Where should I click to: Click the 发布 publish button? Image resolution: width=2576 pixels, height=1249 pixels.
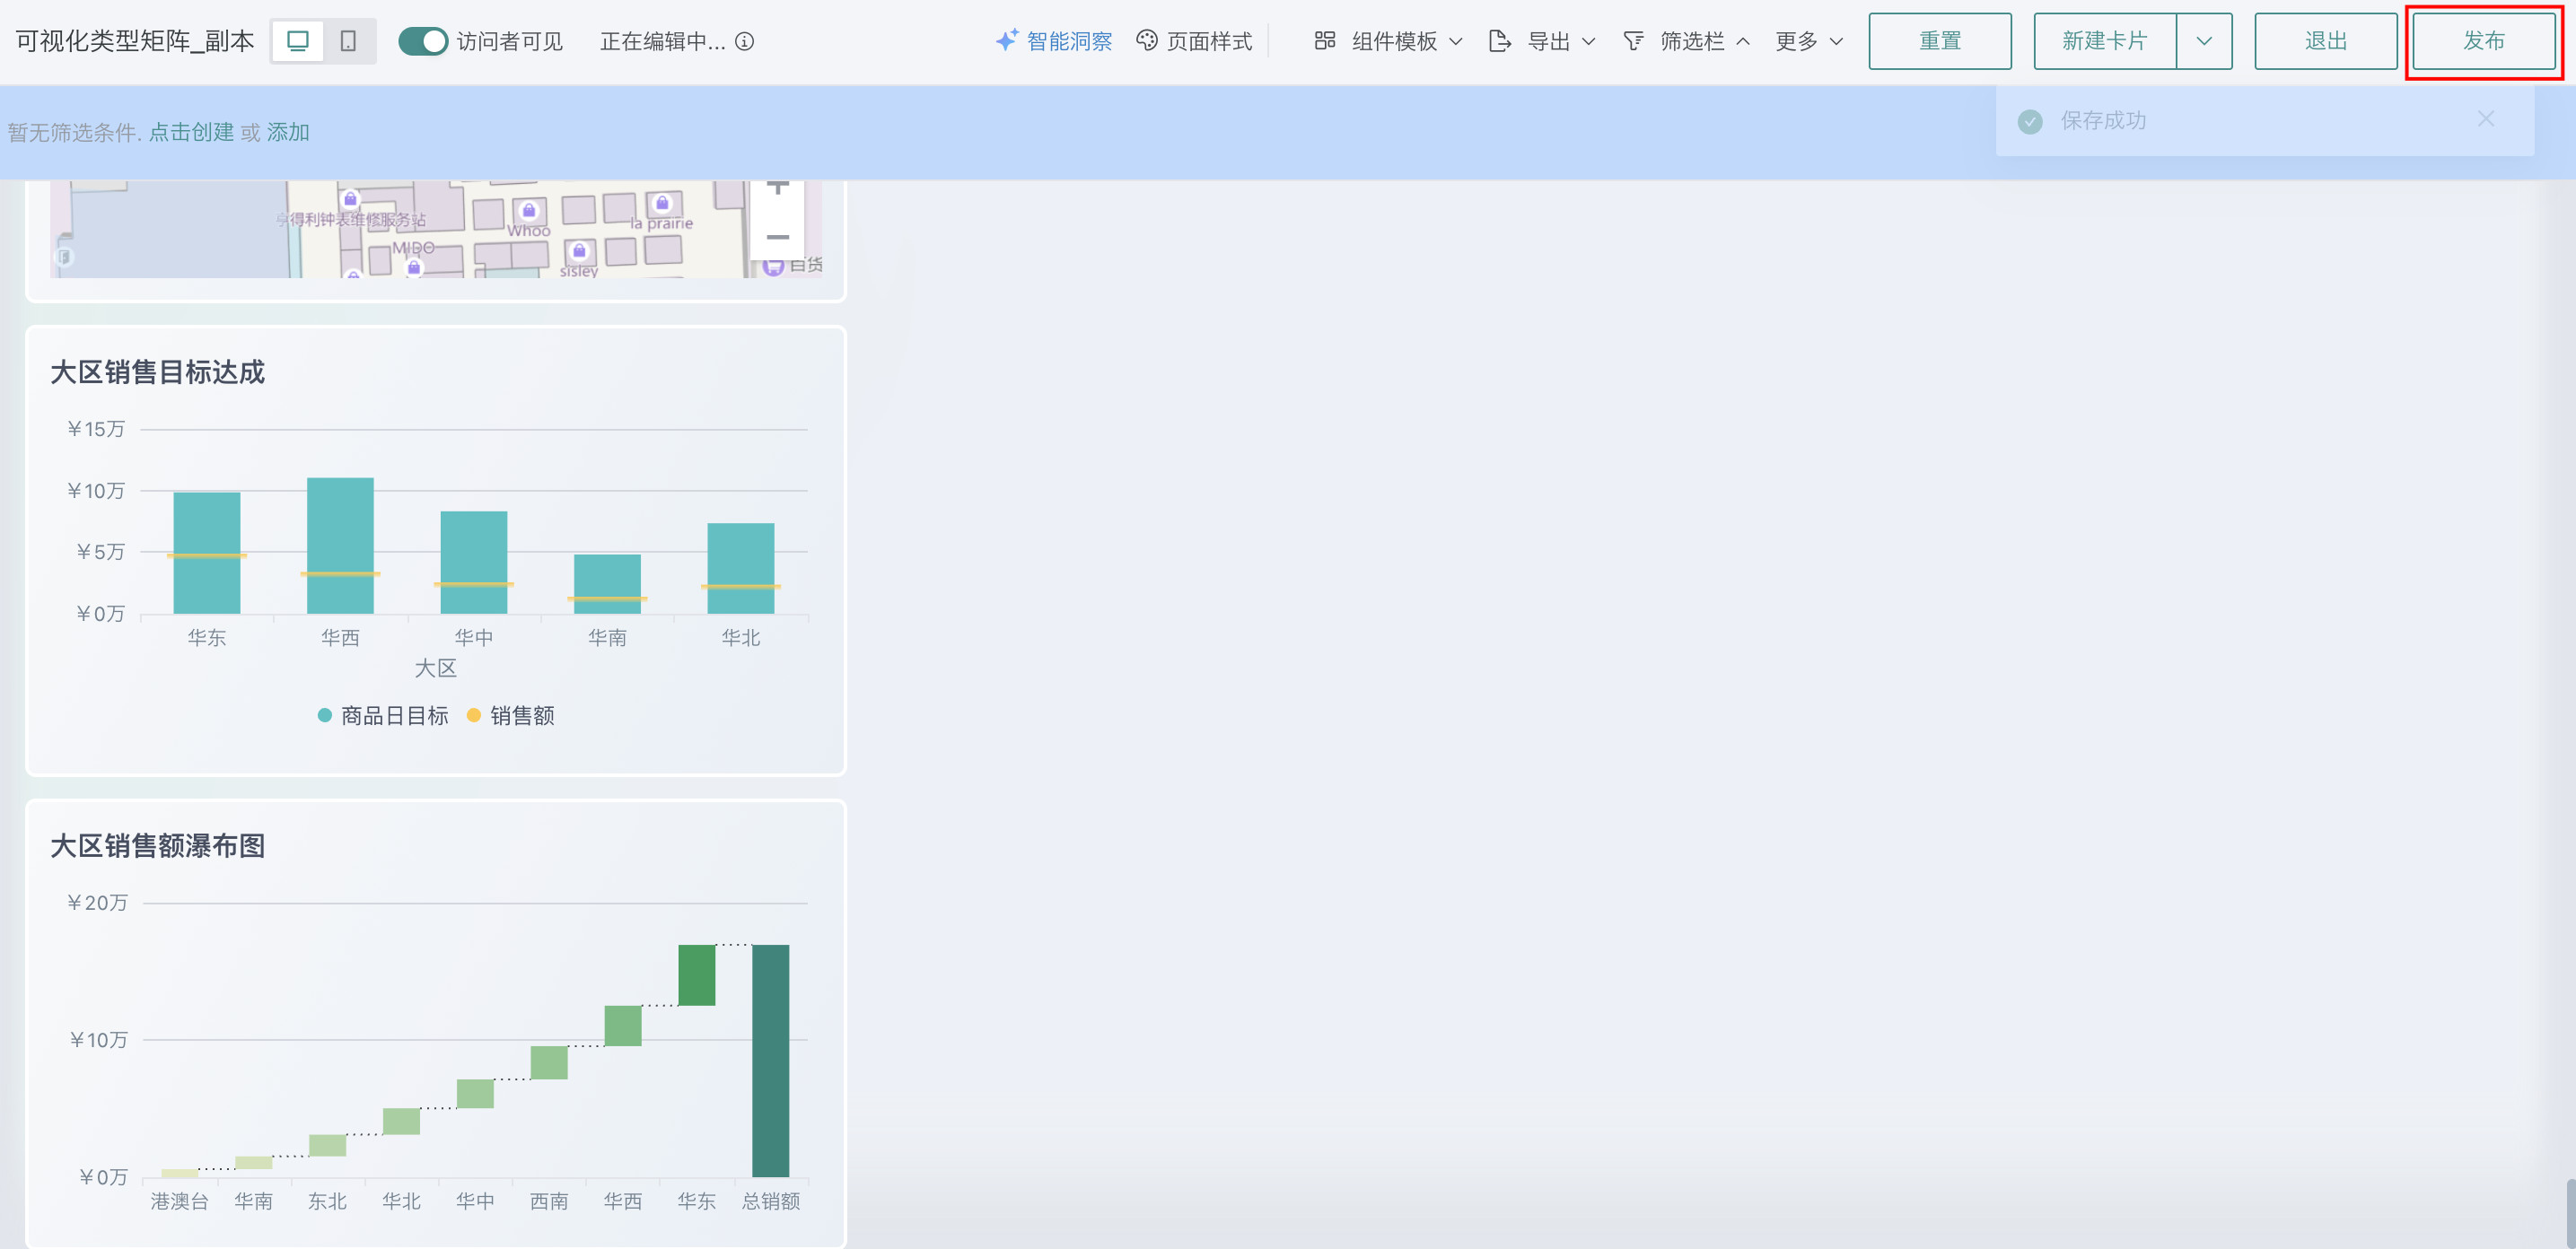point(2483,41)
